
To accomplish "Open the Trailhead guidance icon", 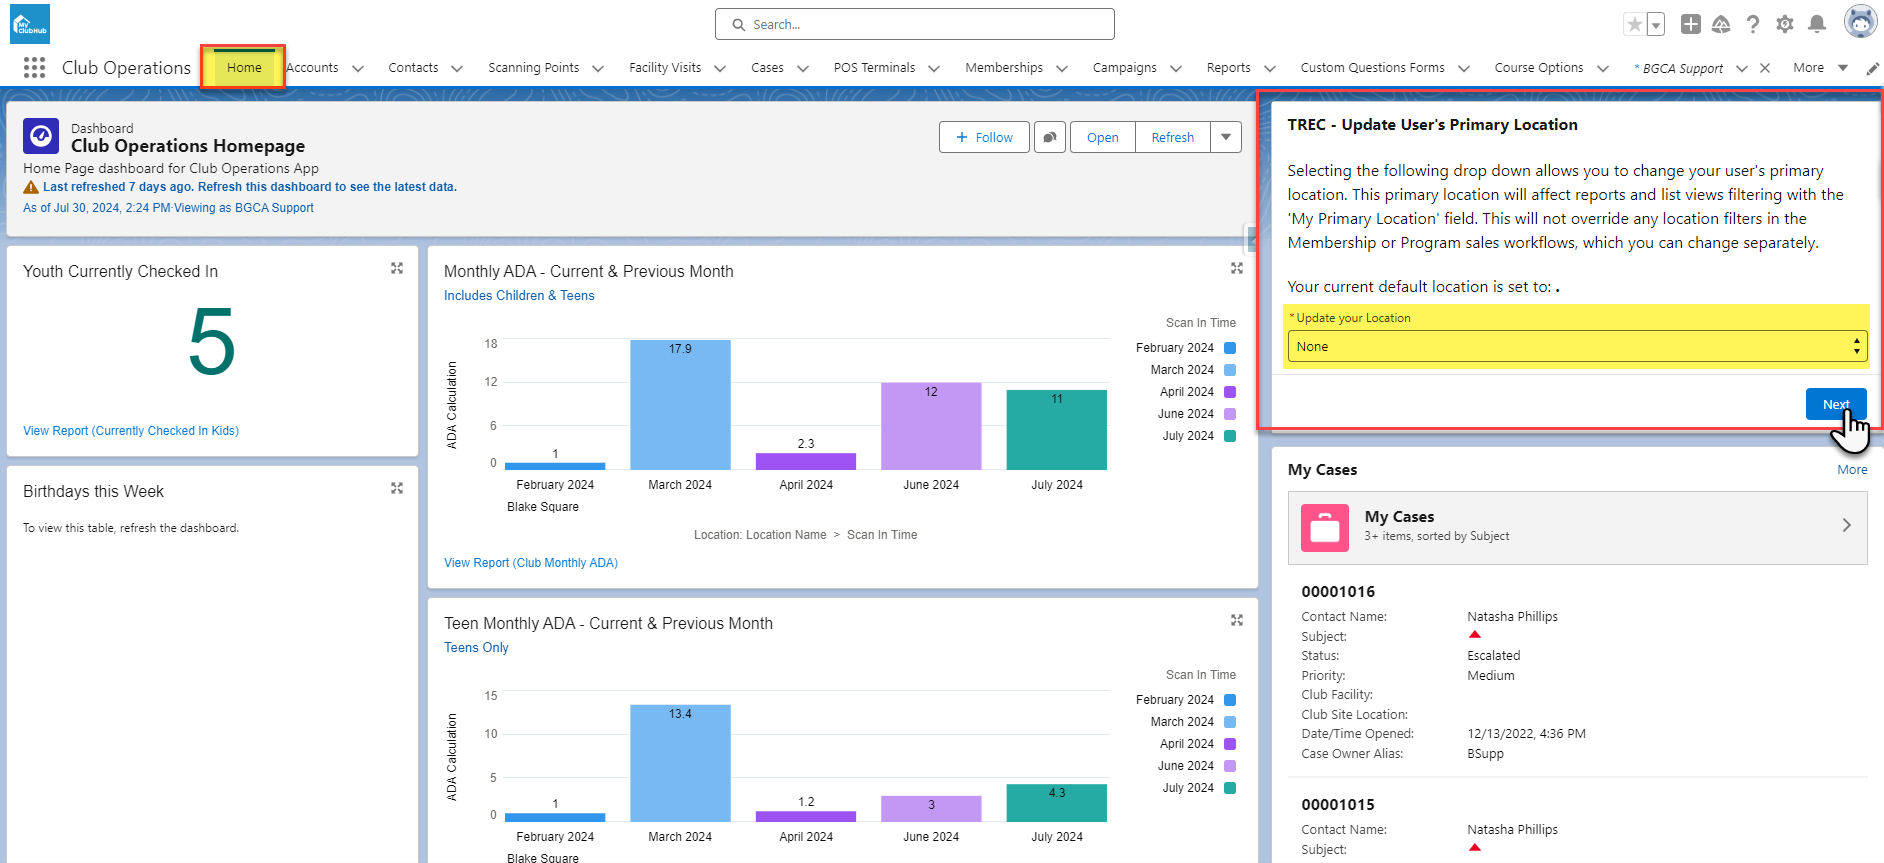I will (1721, 24).
